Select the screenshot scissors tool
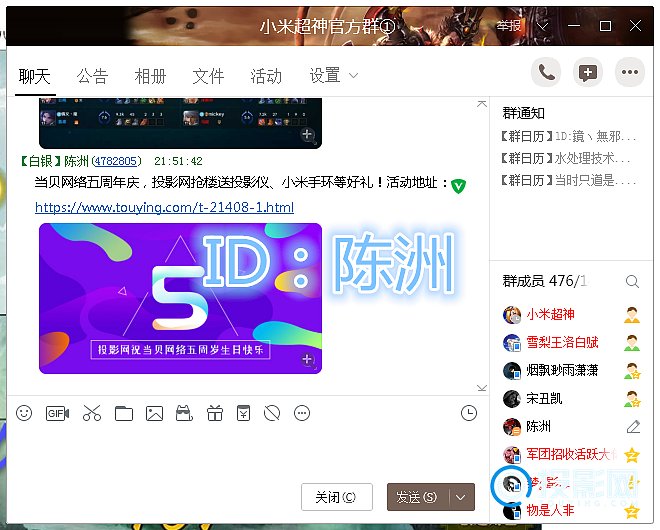The image size is (660, 530). point(92,413)
